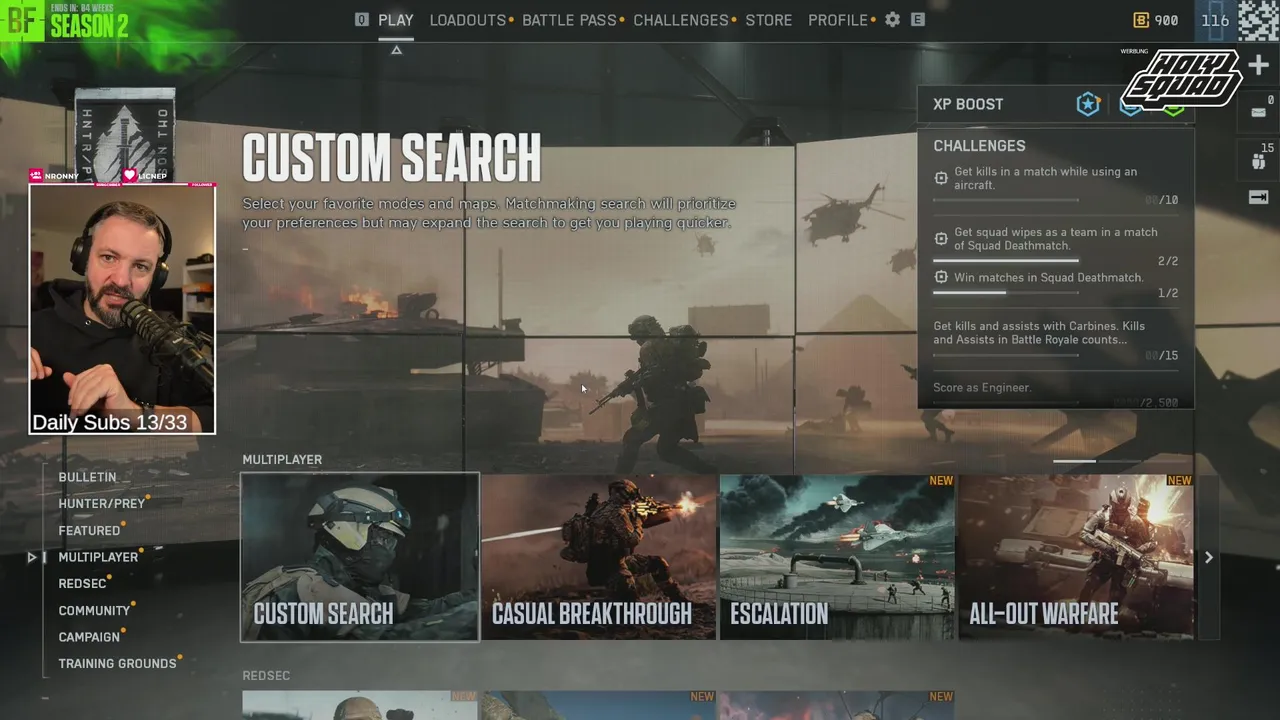Click the 'Score as Engineer.' challenge
1280x720 pixels.
tap(1055, 393)
